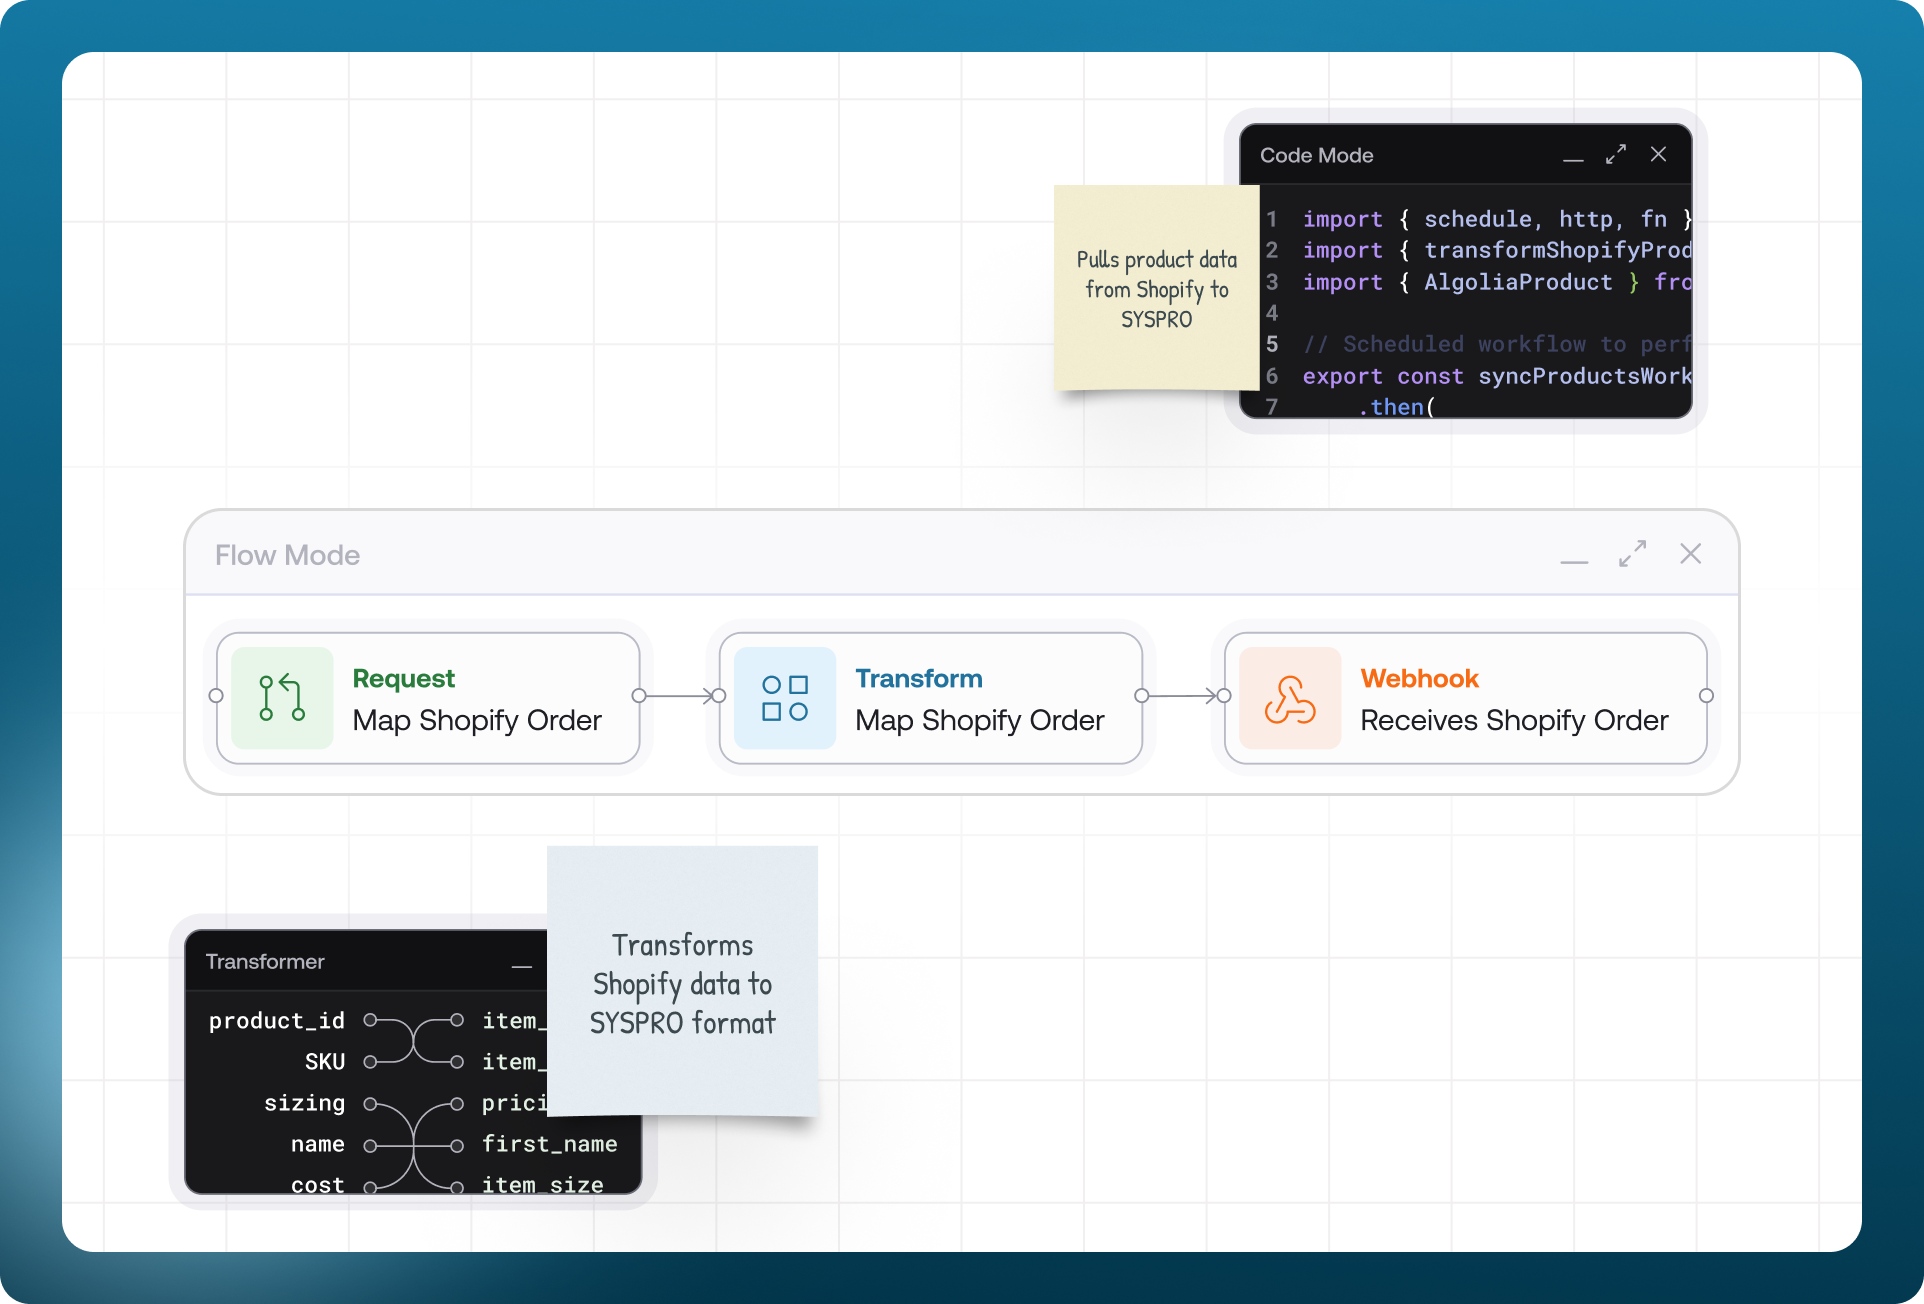Click the Webhook node's right output port

point(1706,696)
